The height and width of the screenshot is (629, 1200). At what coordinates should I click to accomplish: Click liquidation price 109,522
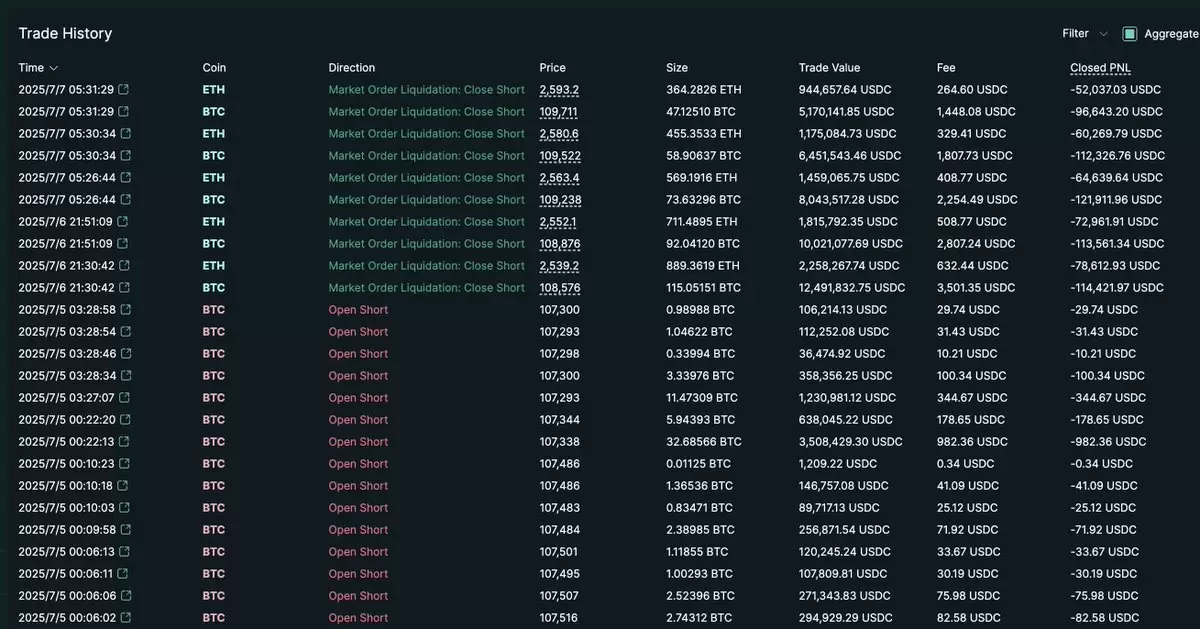560,156
